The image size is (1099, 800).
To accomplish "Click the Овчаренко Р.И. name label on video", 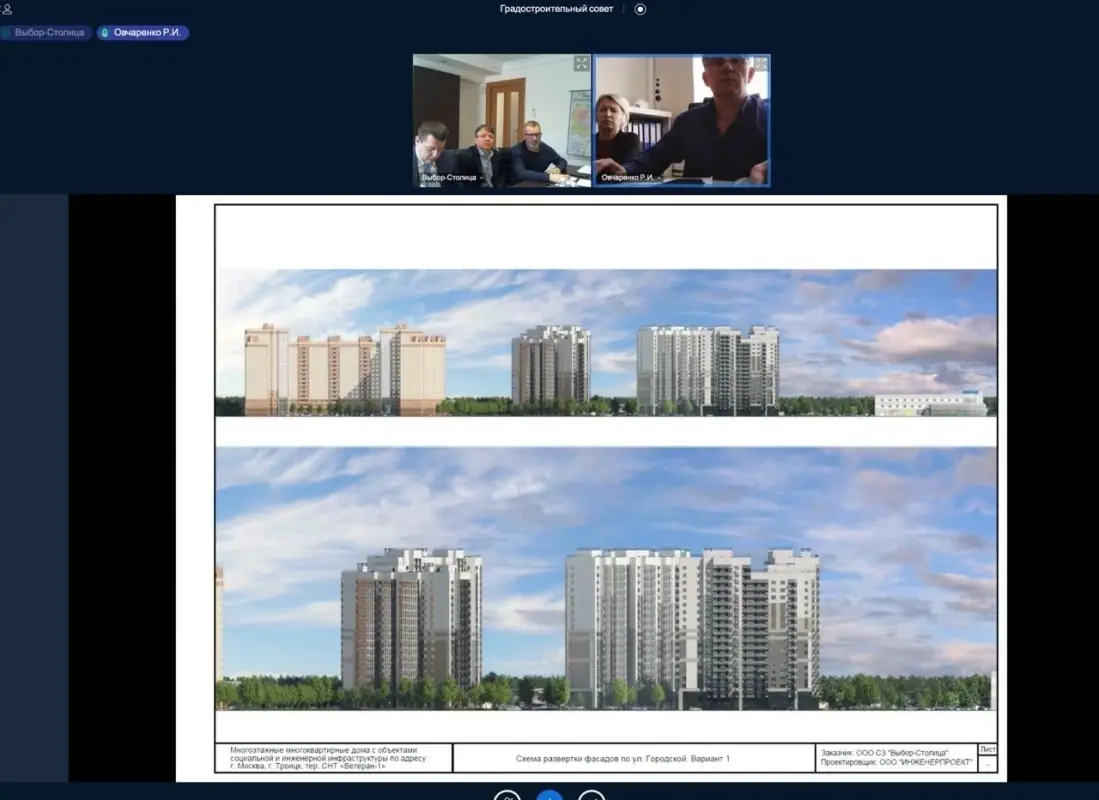I will 627,177.
